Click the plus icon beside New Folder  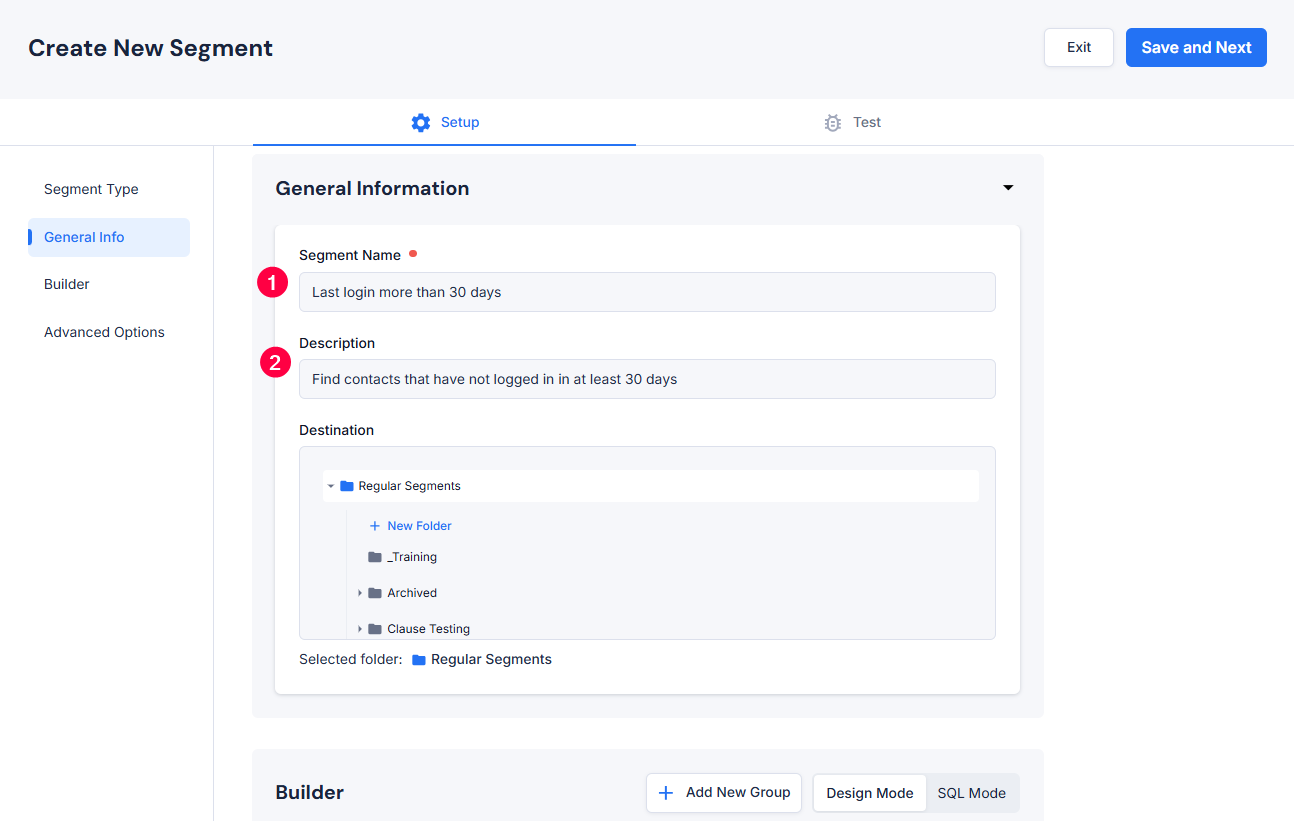click(x=375, y=526)
